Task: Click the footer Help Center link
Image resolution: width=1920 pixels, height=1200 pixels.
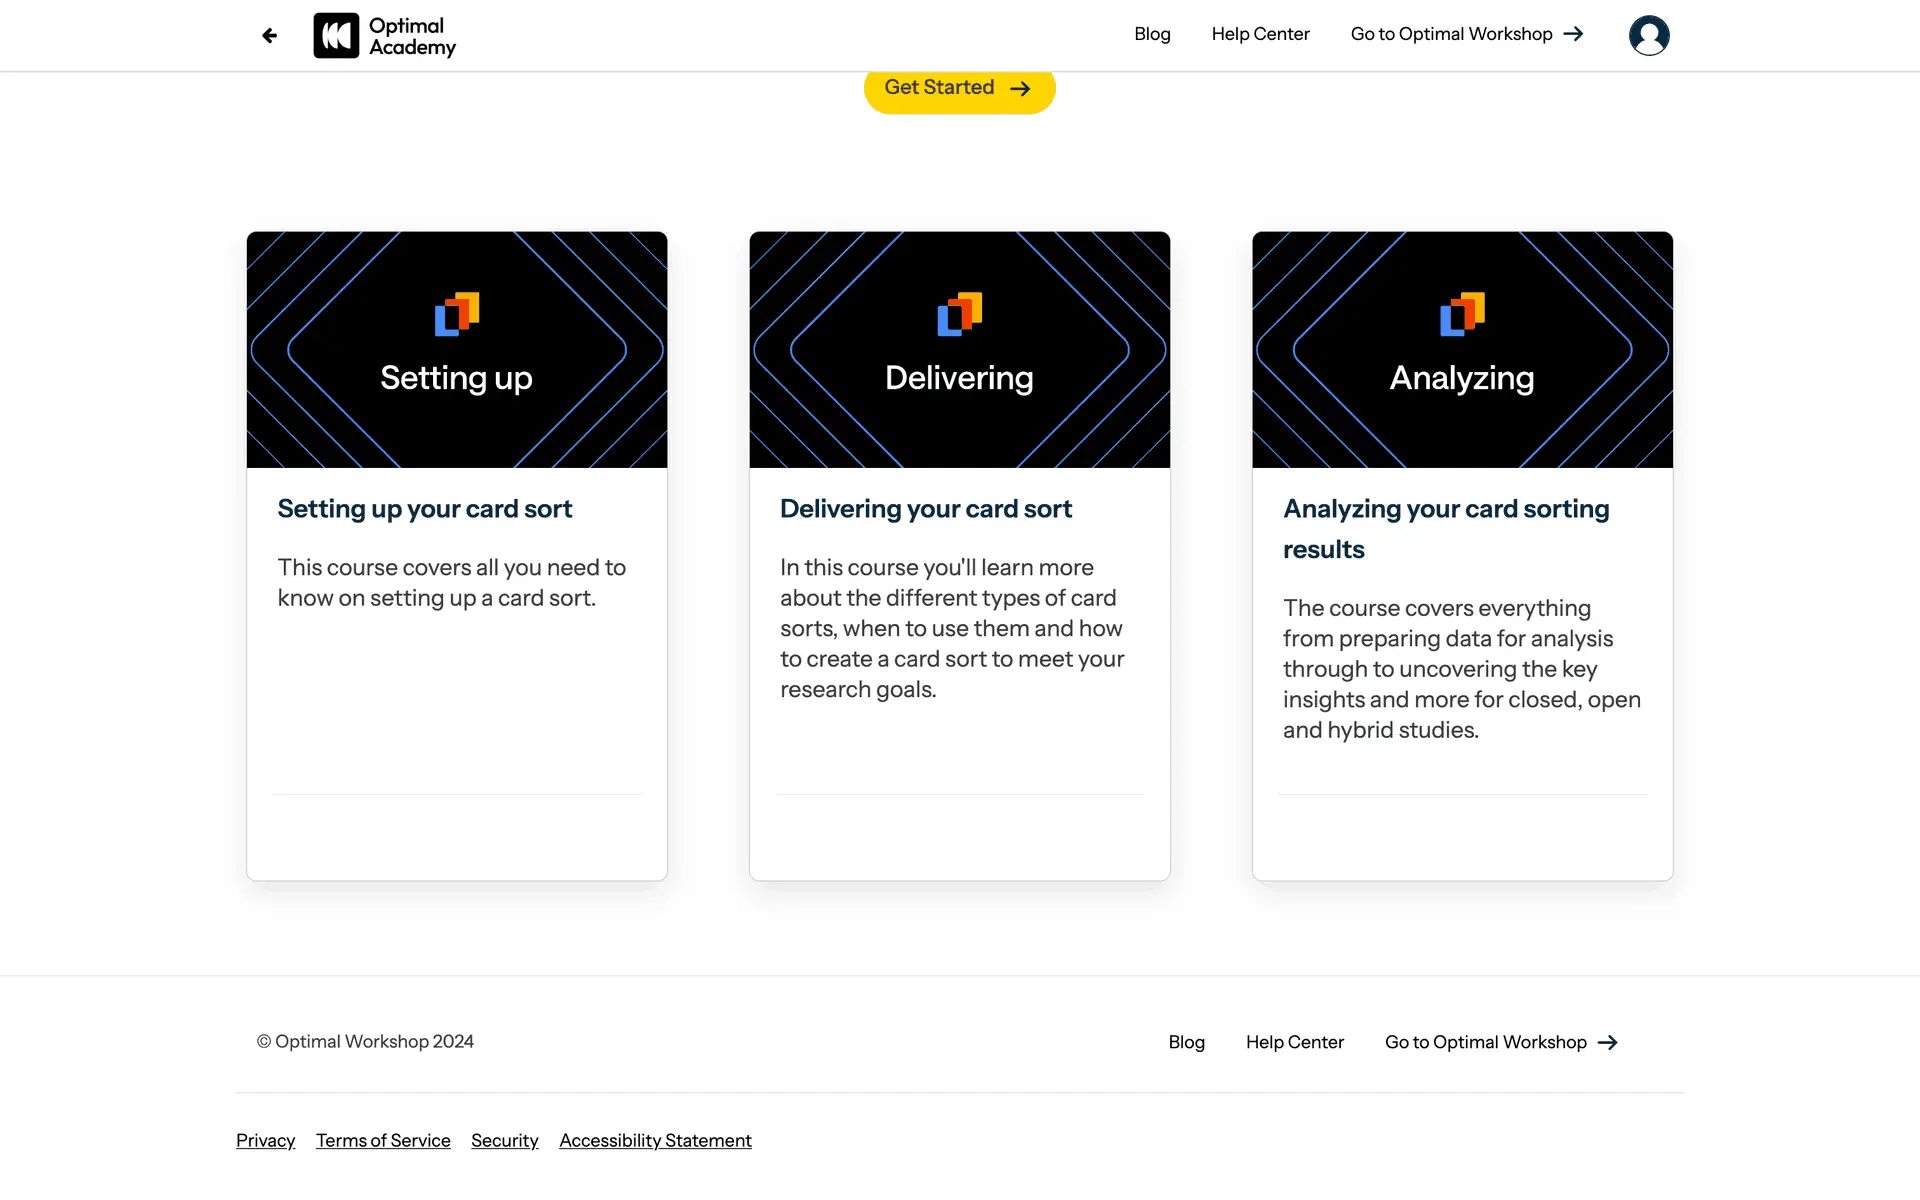Action: coord(1294,1042)
